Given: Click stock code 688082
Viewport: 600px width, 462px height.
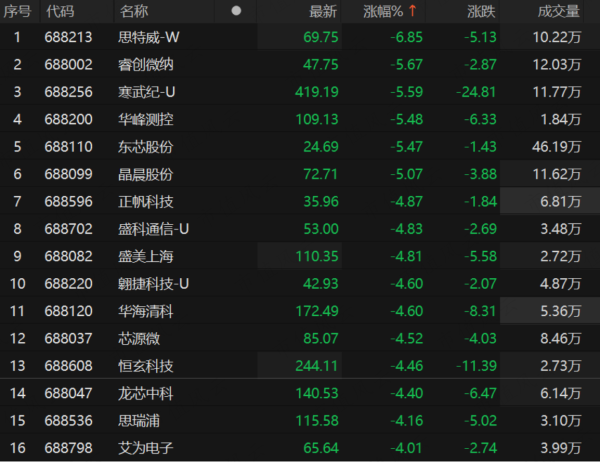Looking at the screenshot, I should click(x=68, y=256).
